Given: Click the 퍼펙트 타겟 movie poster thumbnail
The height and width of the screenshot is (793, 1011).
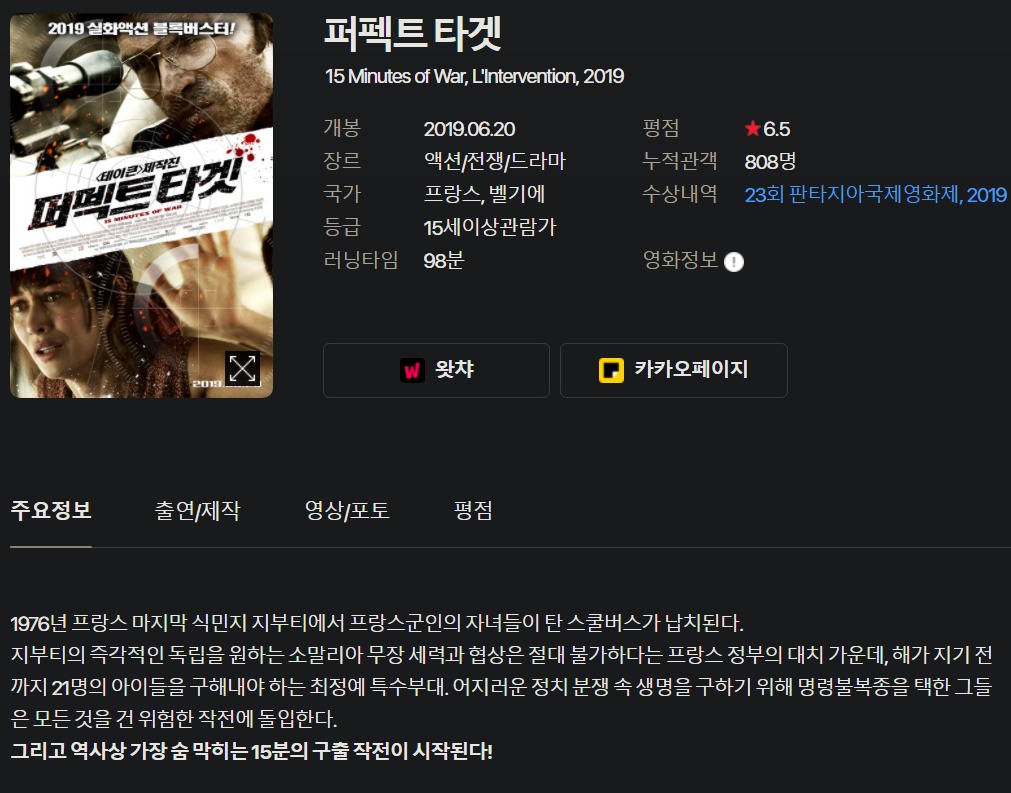Looking at the screenshot, I should tap(141, 205).
